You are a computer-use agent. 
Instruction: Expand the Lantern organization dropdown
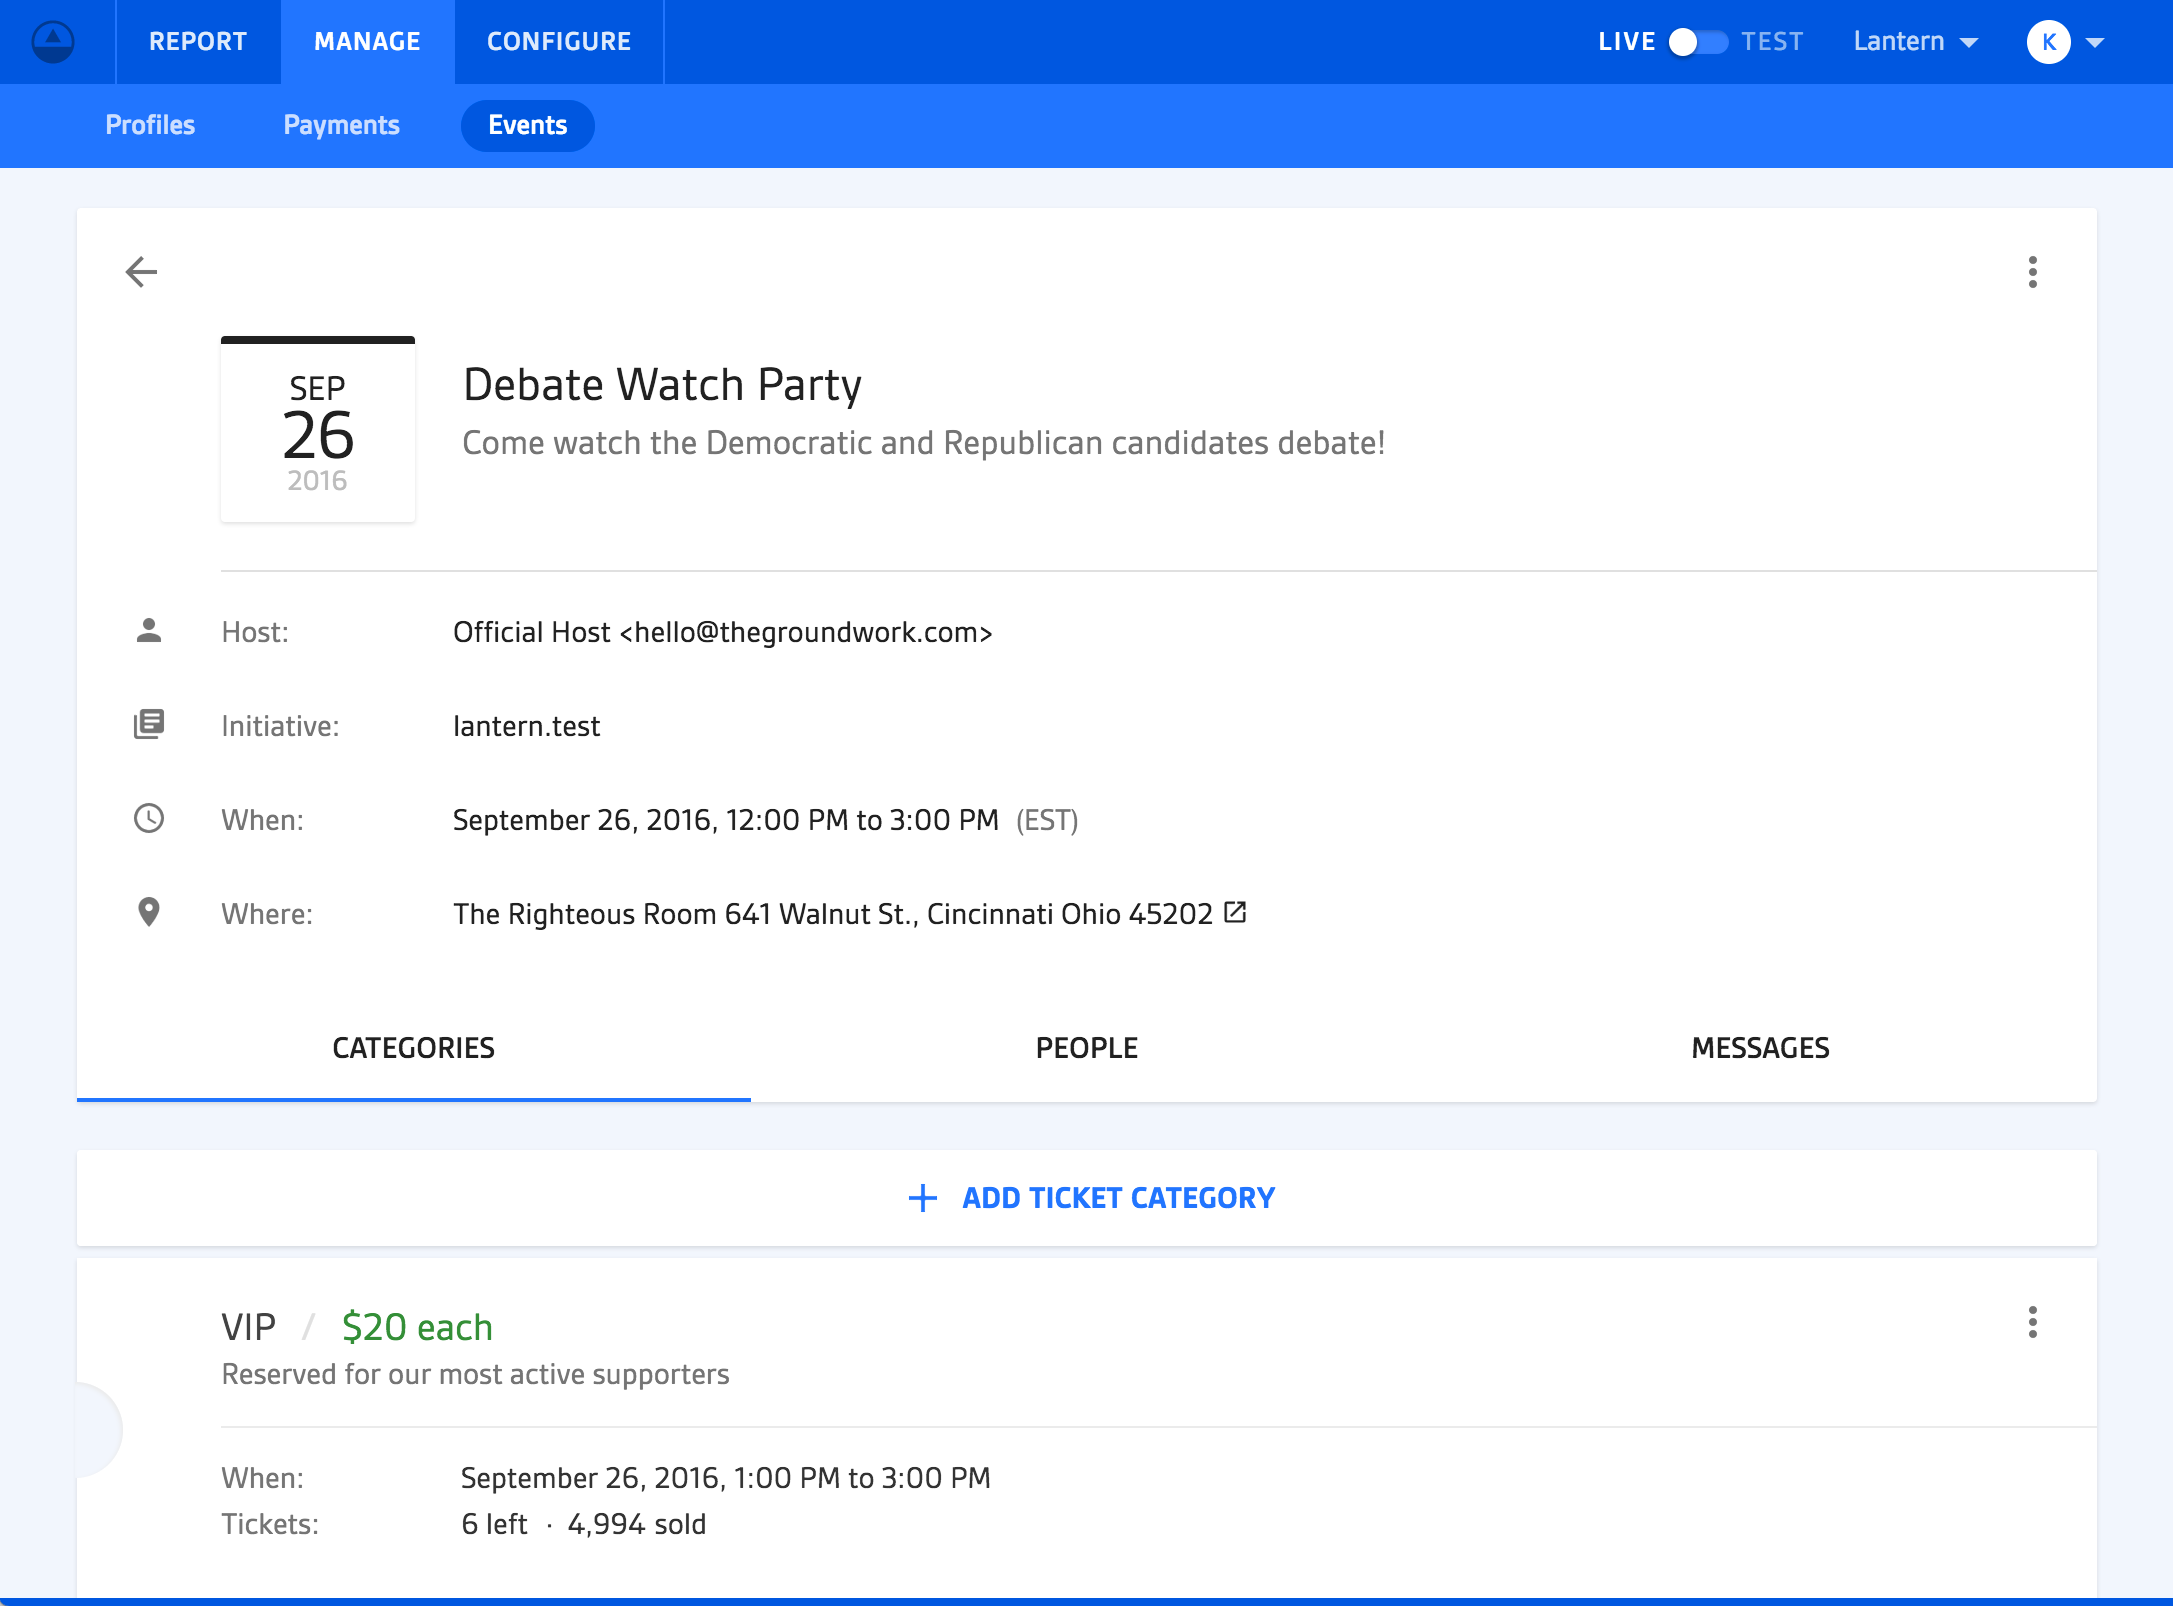tap(1915, 42)
